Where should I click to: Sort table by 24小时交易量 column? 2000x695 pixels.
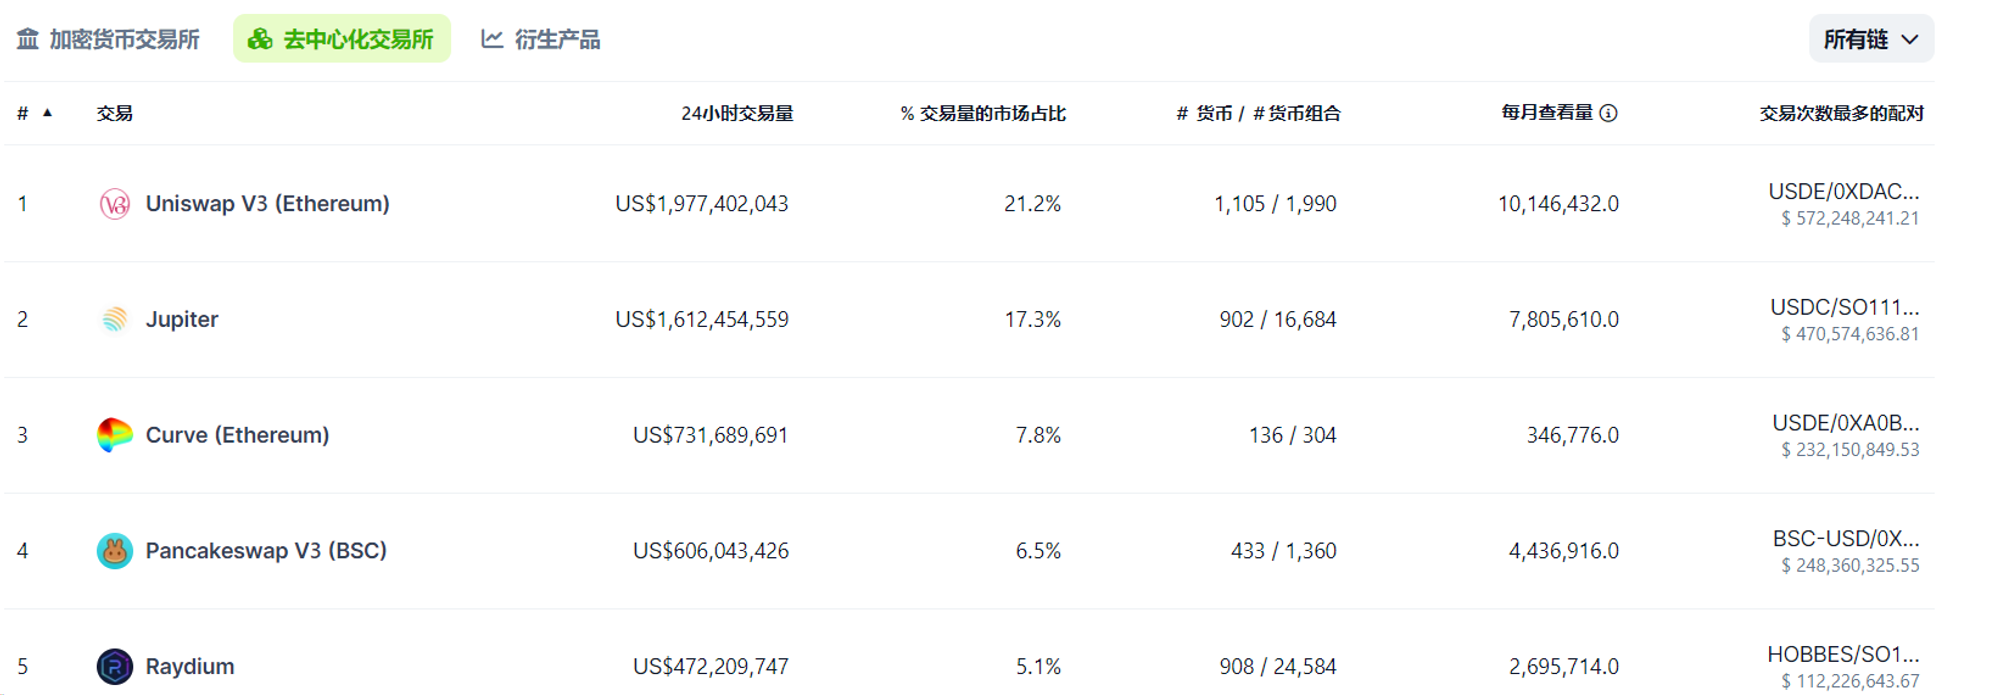click(x=736, y=113)
